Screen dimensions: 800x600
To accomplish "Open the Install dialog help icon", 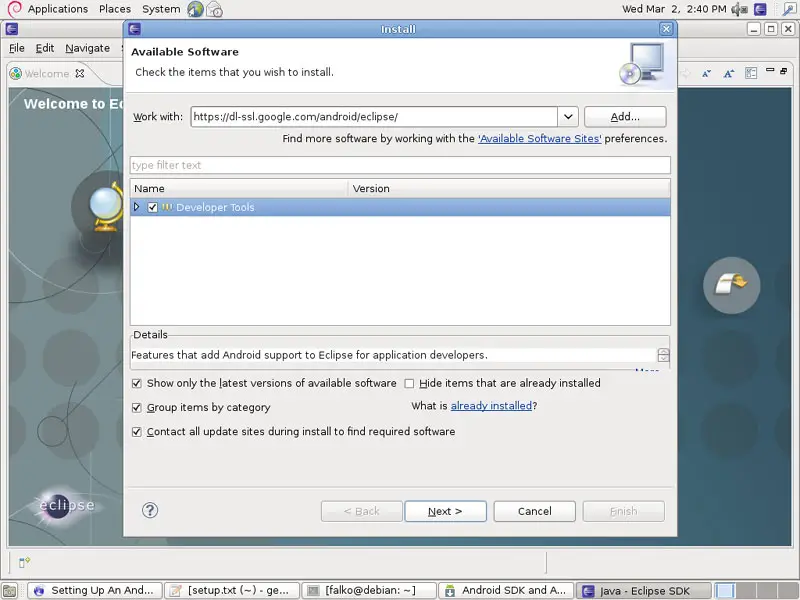I will [x=150, y=510].
